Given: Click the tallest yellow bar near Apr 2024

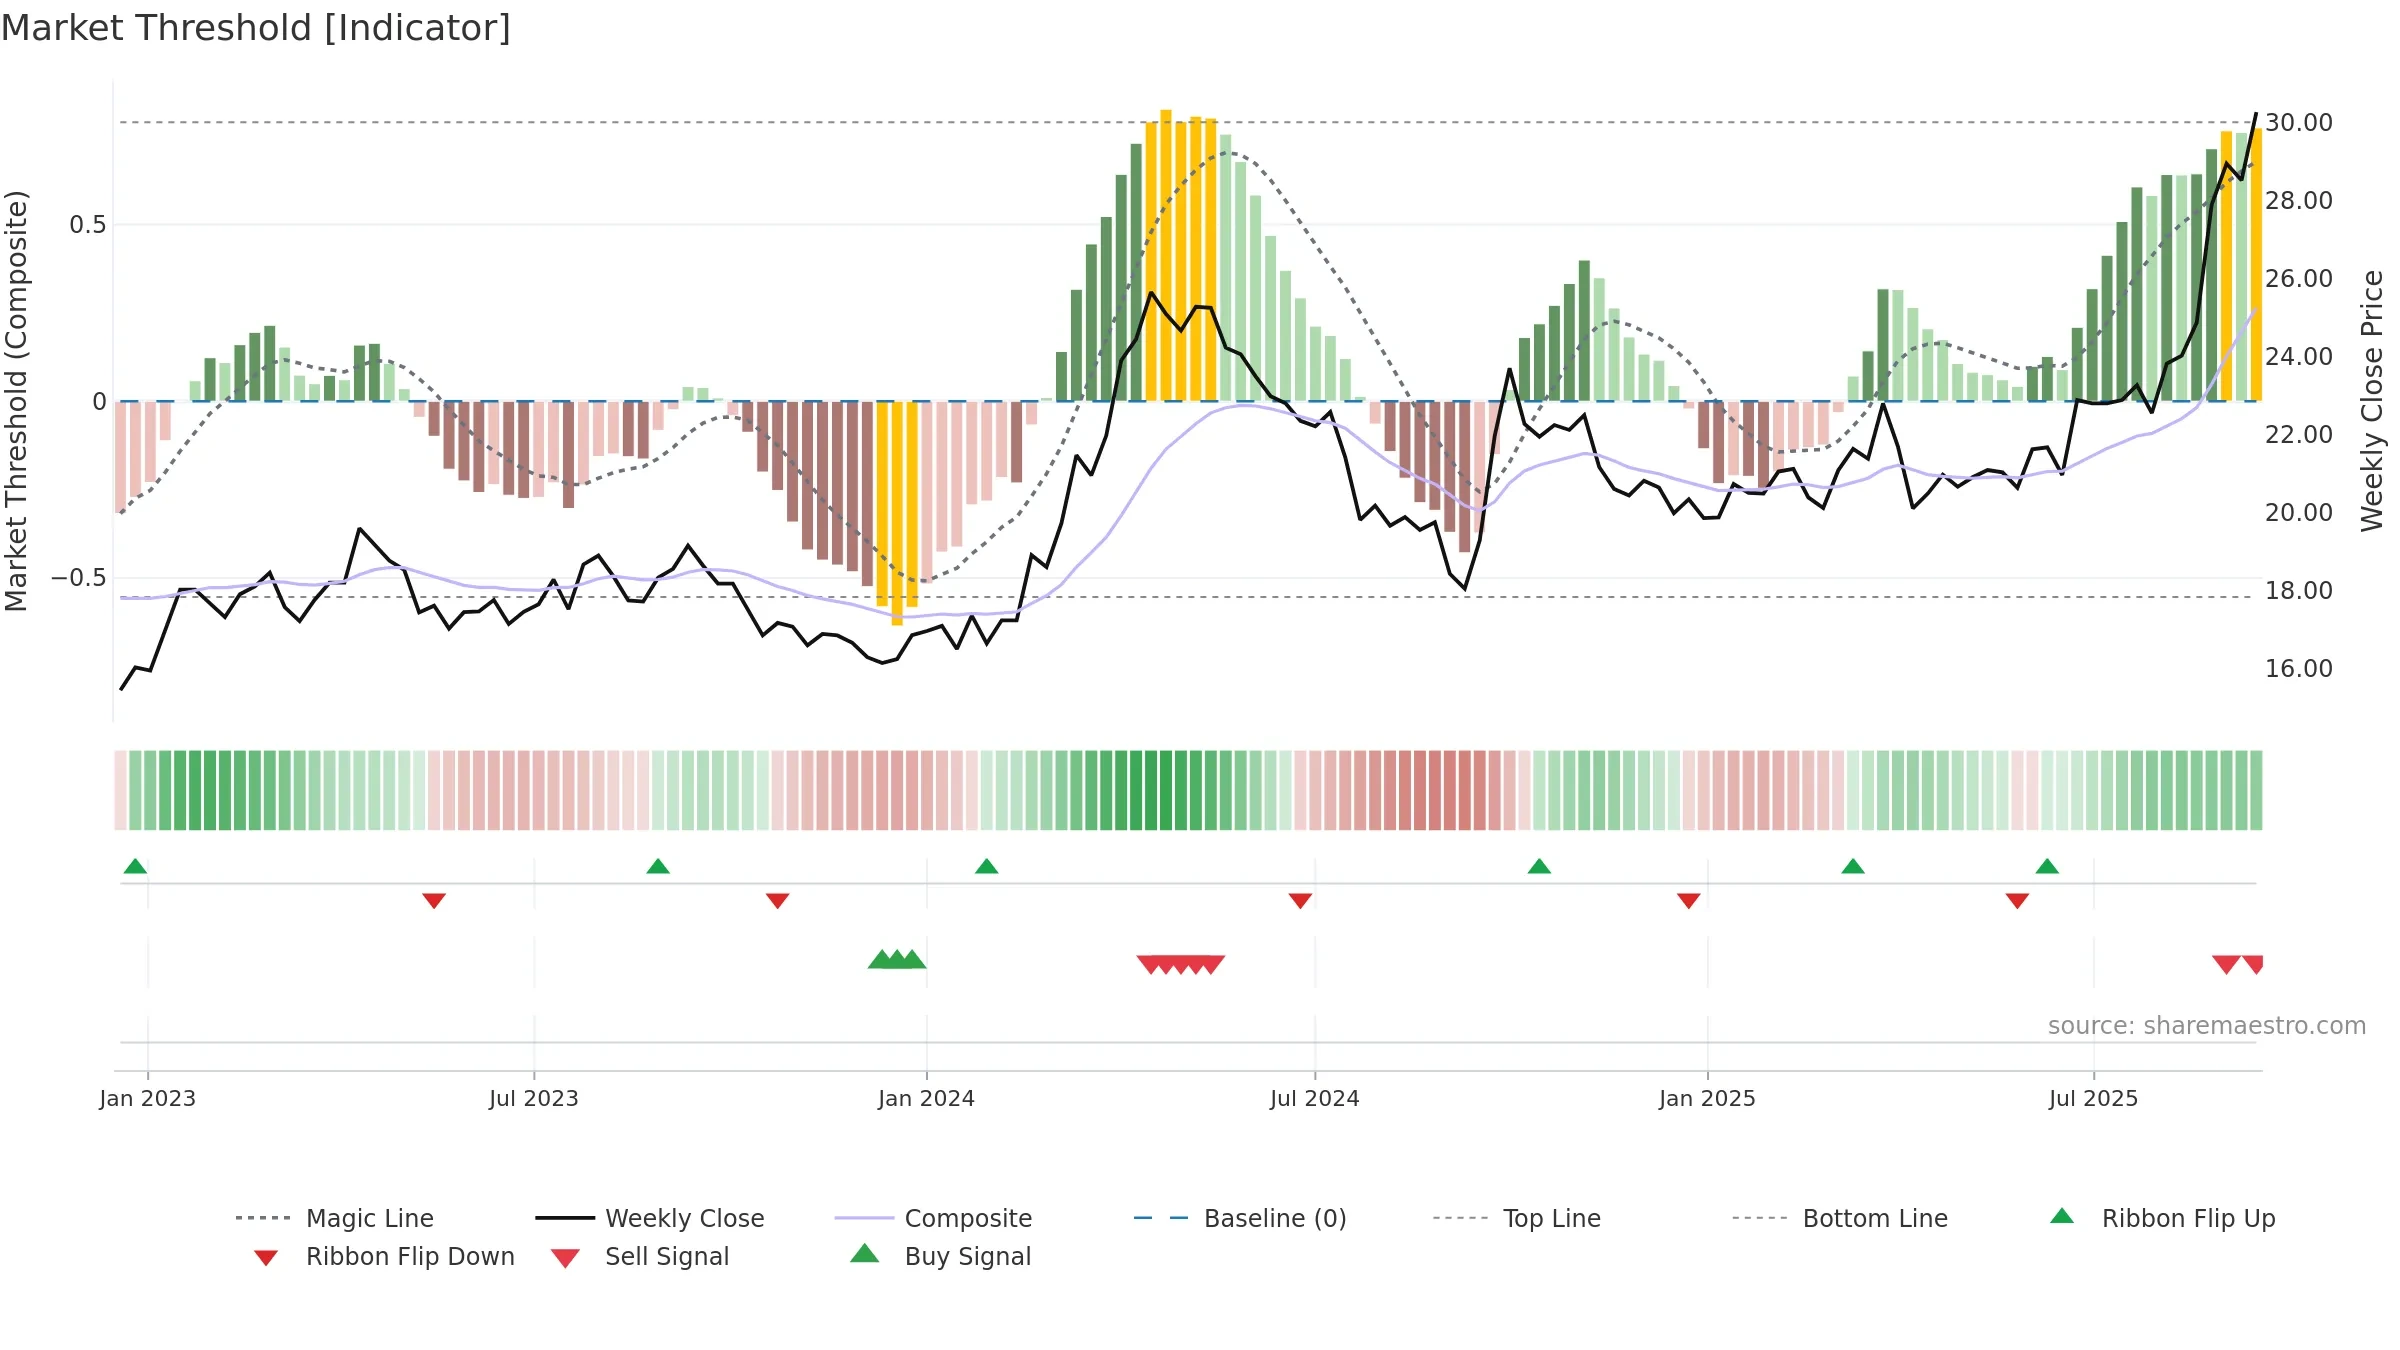Looking at the screenshot, I should (1166, 255).
